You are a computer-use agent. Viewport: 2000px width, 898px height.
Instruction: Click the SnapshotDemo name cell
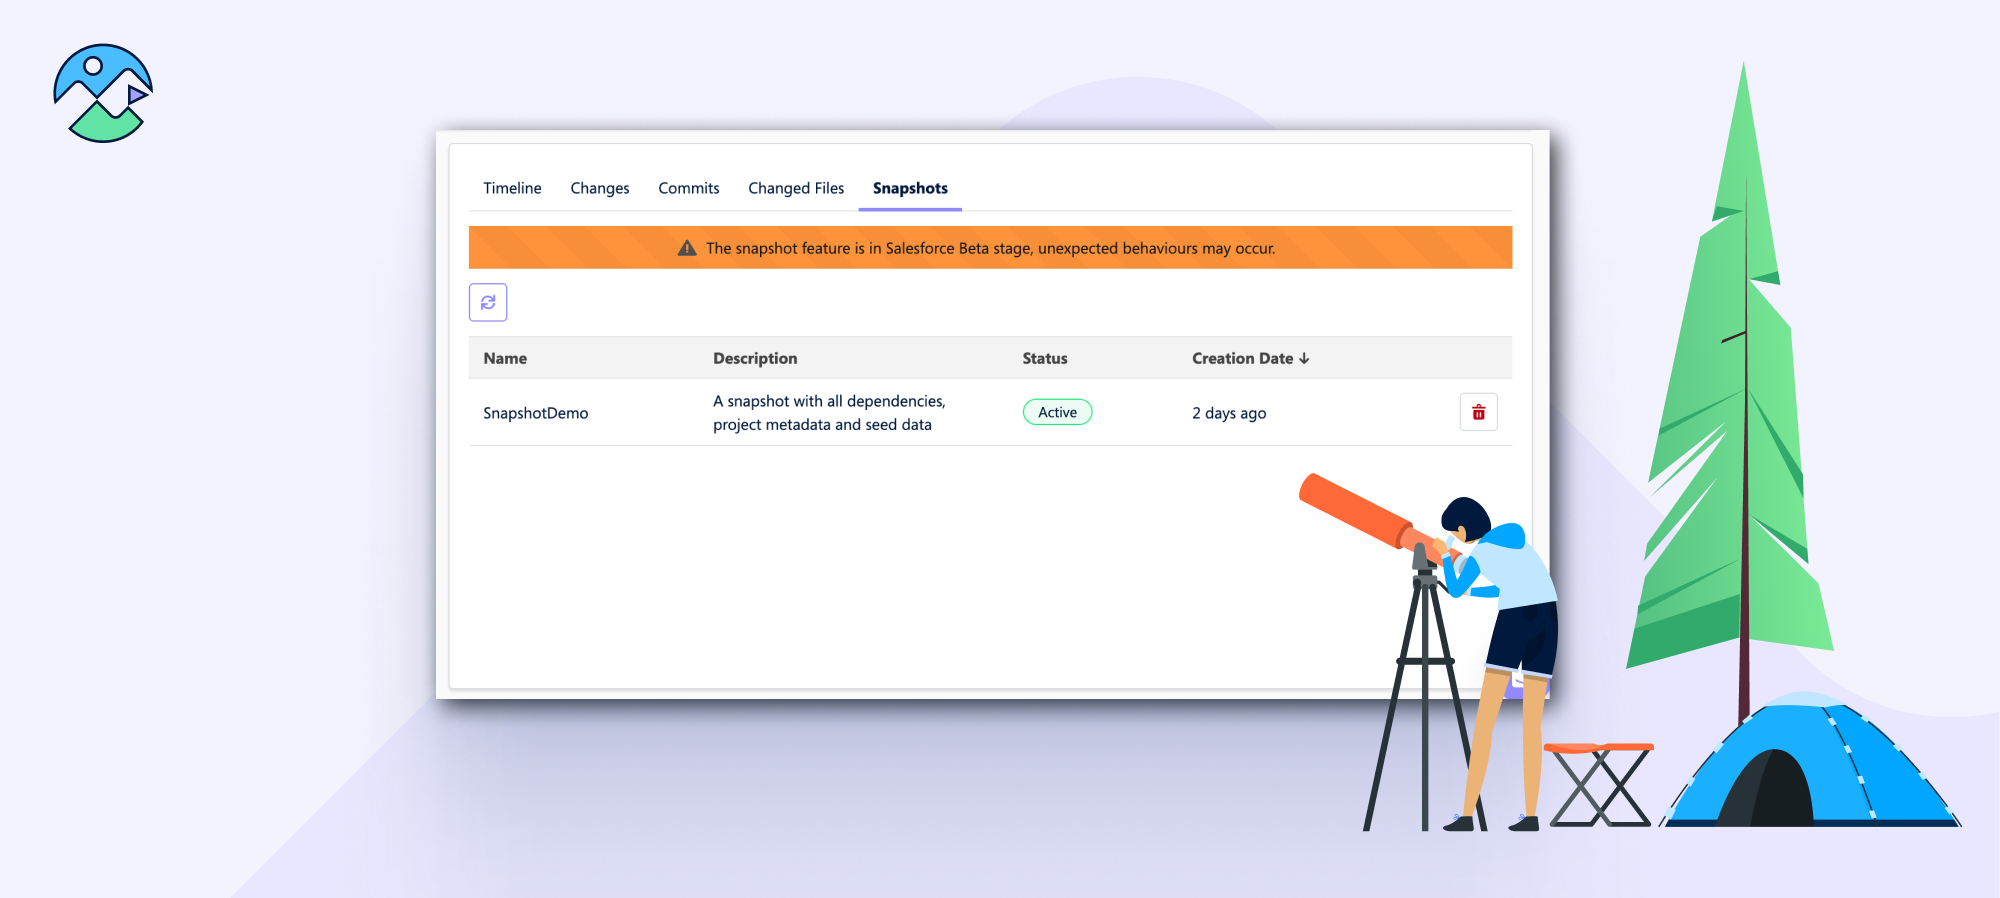(x=536, y=413)
